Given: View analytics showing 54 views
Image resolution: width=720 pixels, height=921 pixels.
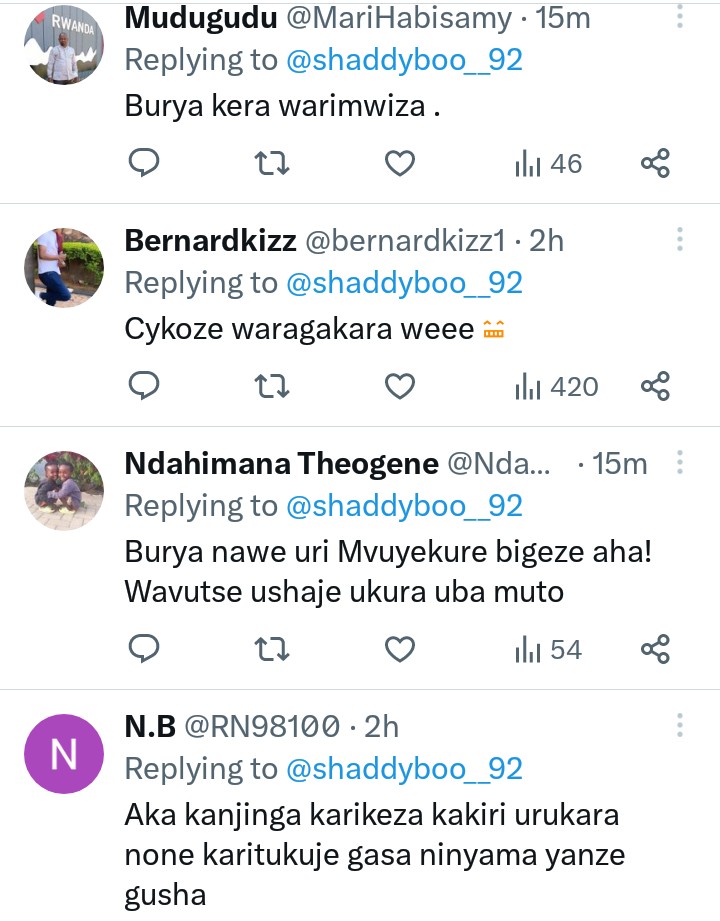Looking at the screenshot, I should point(548,650).
